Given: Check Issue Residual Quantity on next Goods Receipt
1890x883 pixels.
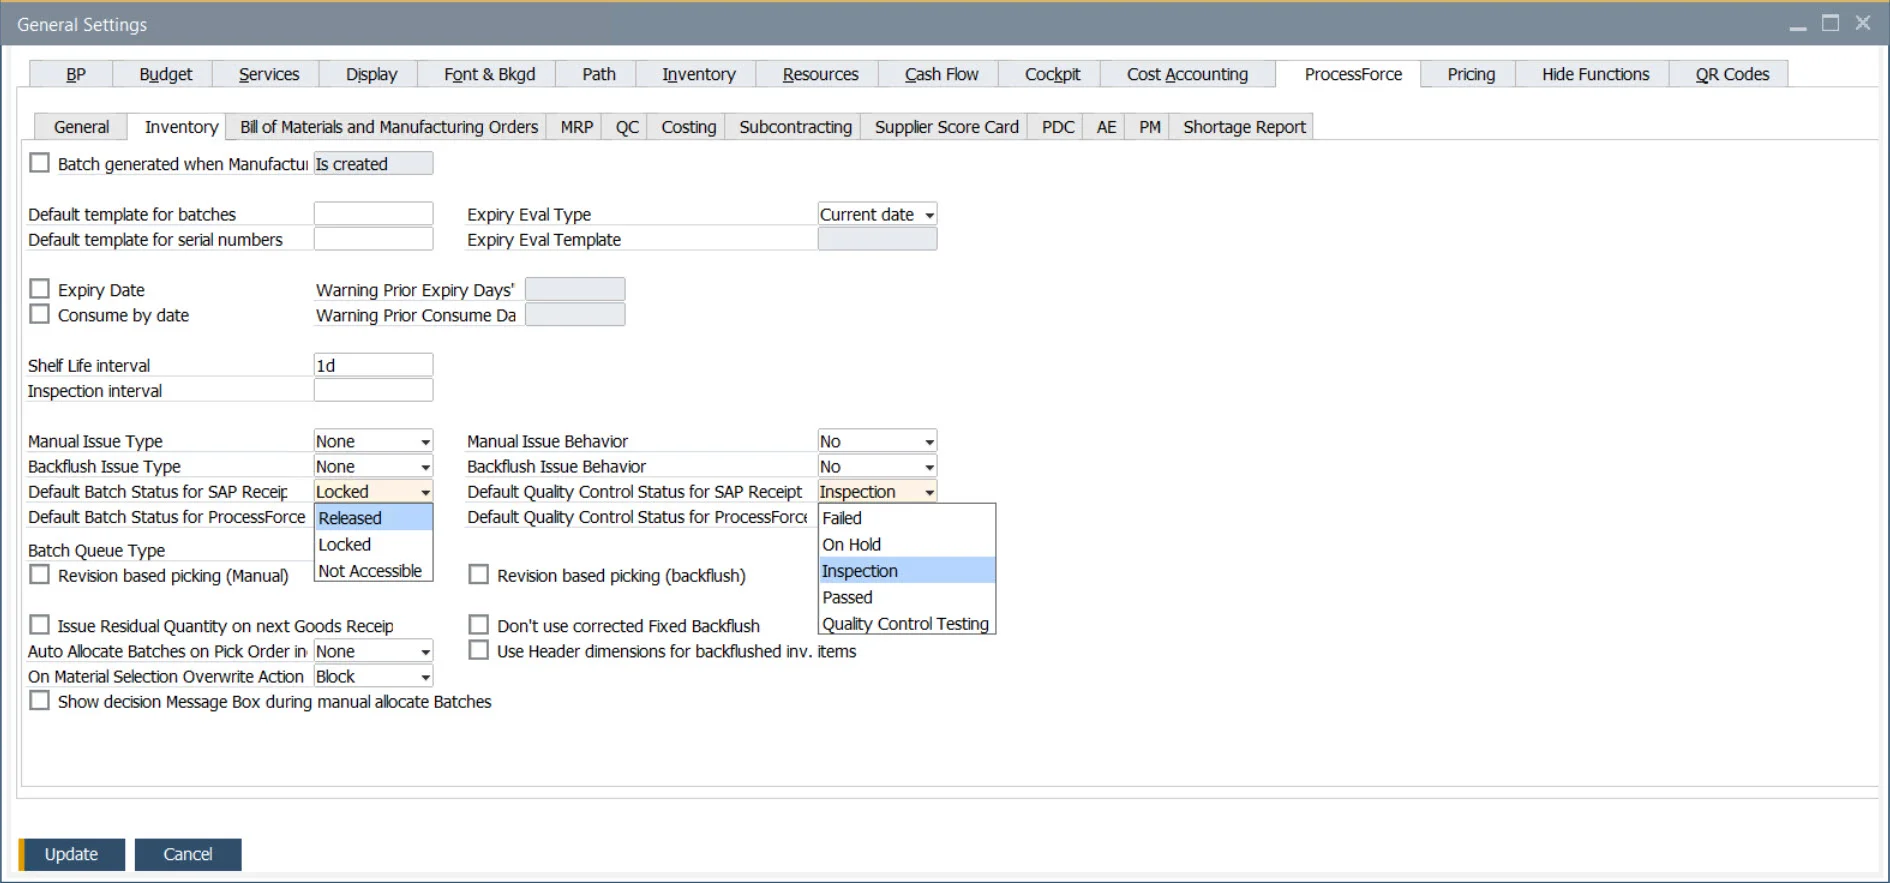Looking at the screenshot, I should (x=40, y=625).
